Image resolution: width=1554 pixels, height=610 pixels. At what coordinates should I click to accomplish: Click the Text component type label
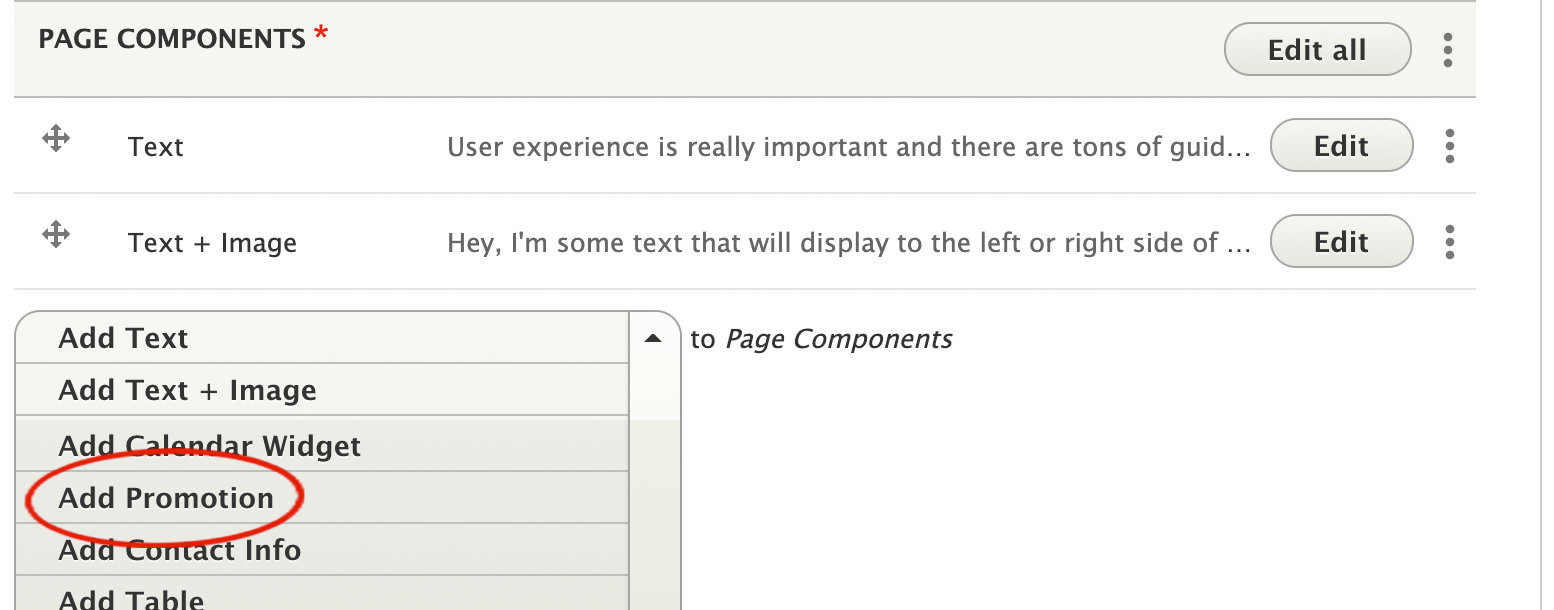[x=156, y=147]
